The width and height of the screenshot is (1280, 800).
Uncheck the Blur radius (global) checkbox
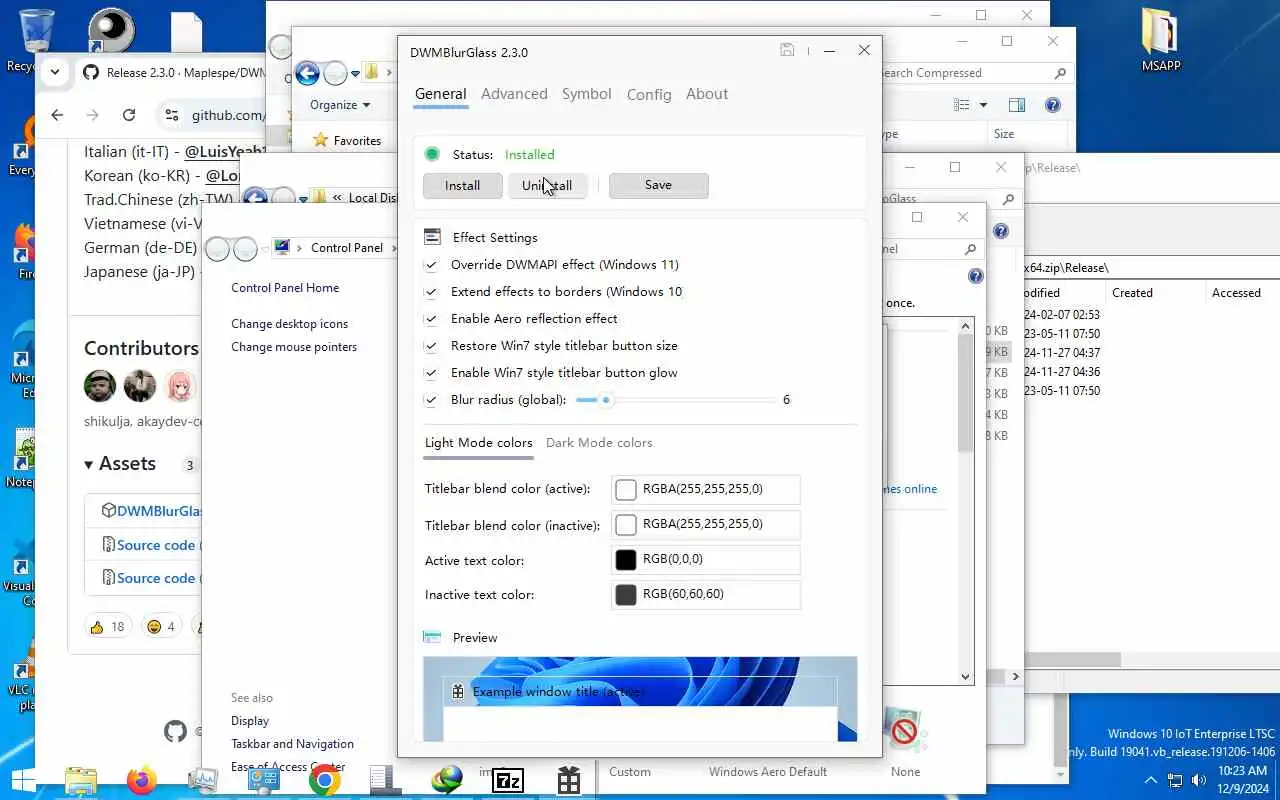pyautogui.click(x=431, y=400)
